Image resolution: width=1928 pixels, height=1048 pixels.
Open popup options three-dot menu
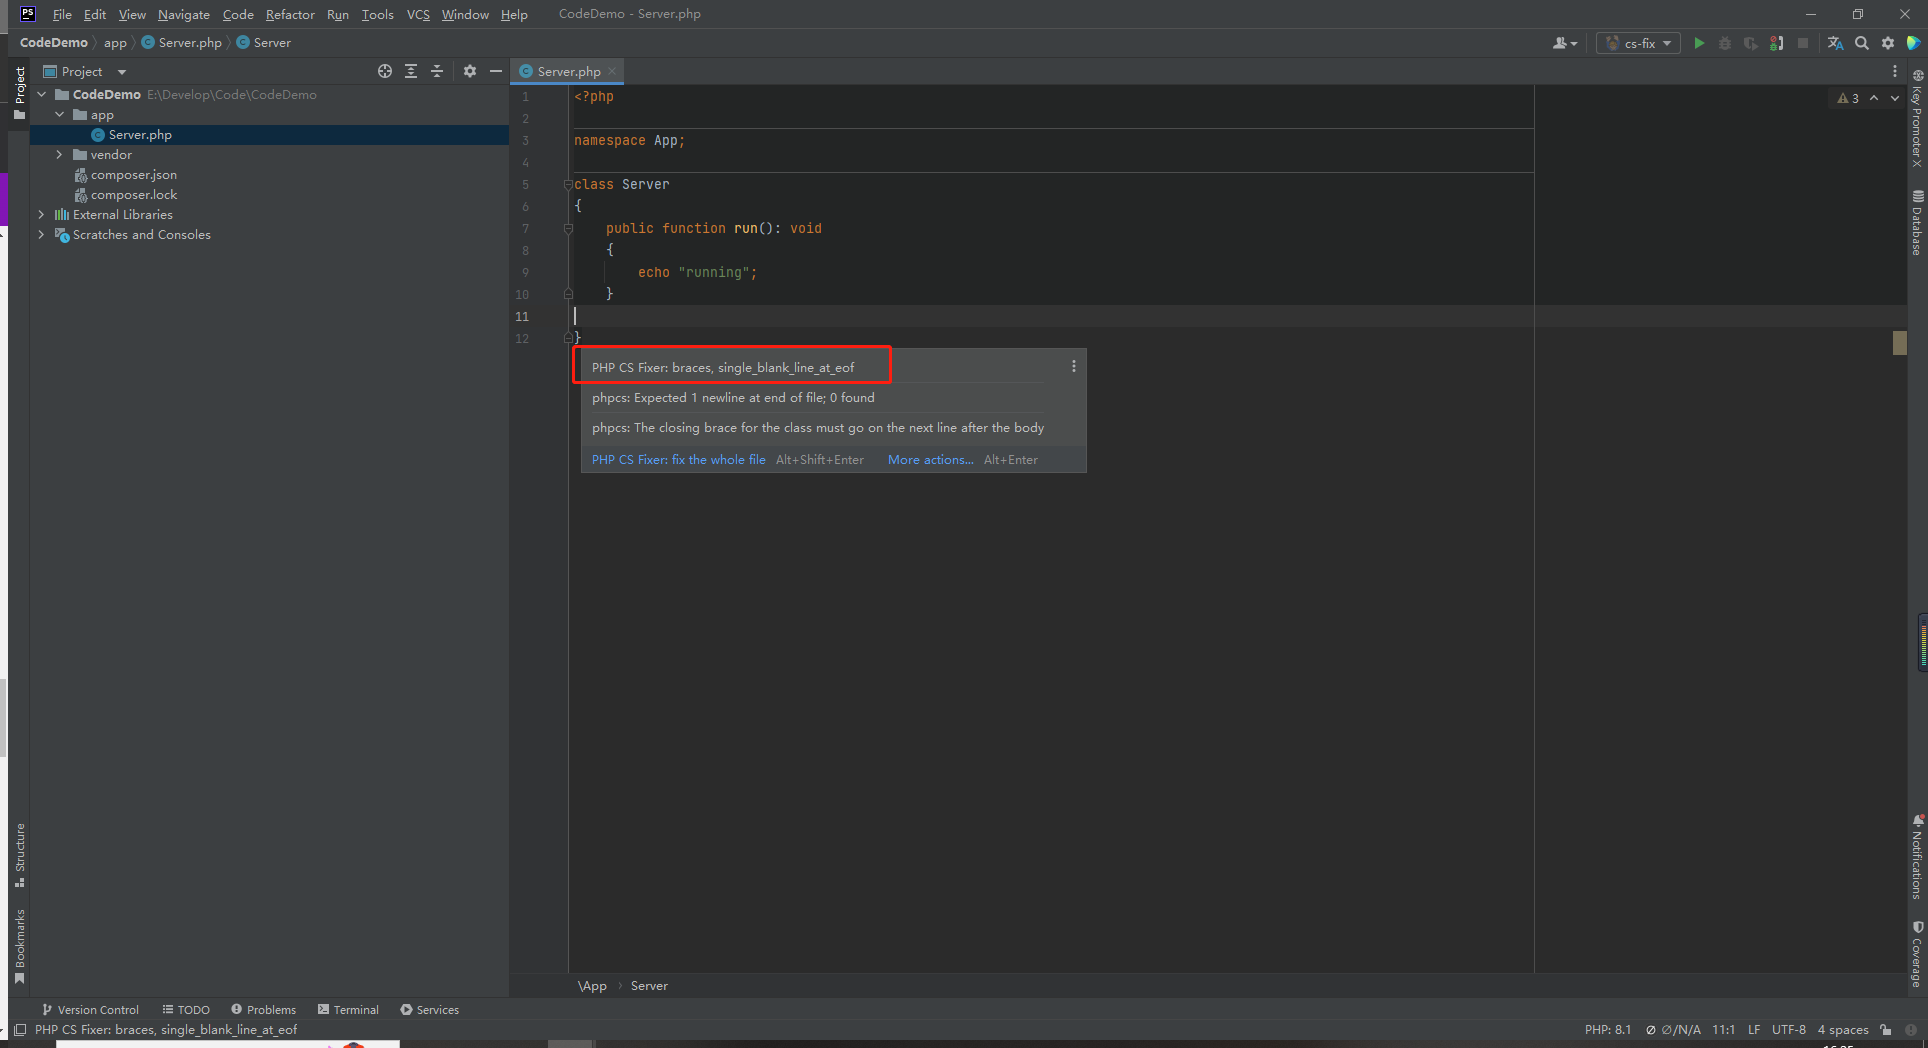tap(1074, 367)
